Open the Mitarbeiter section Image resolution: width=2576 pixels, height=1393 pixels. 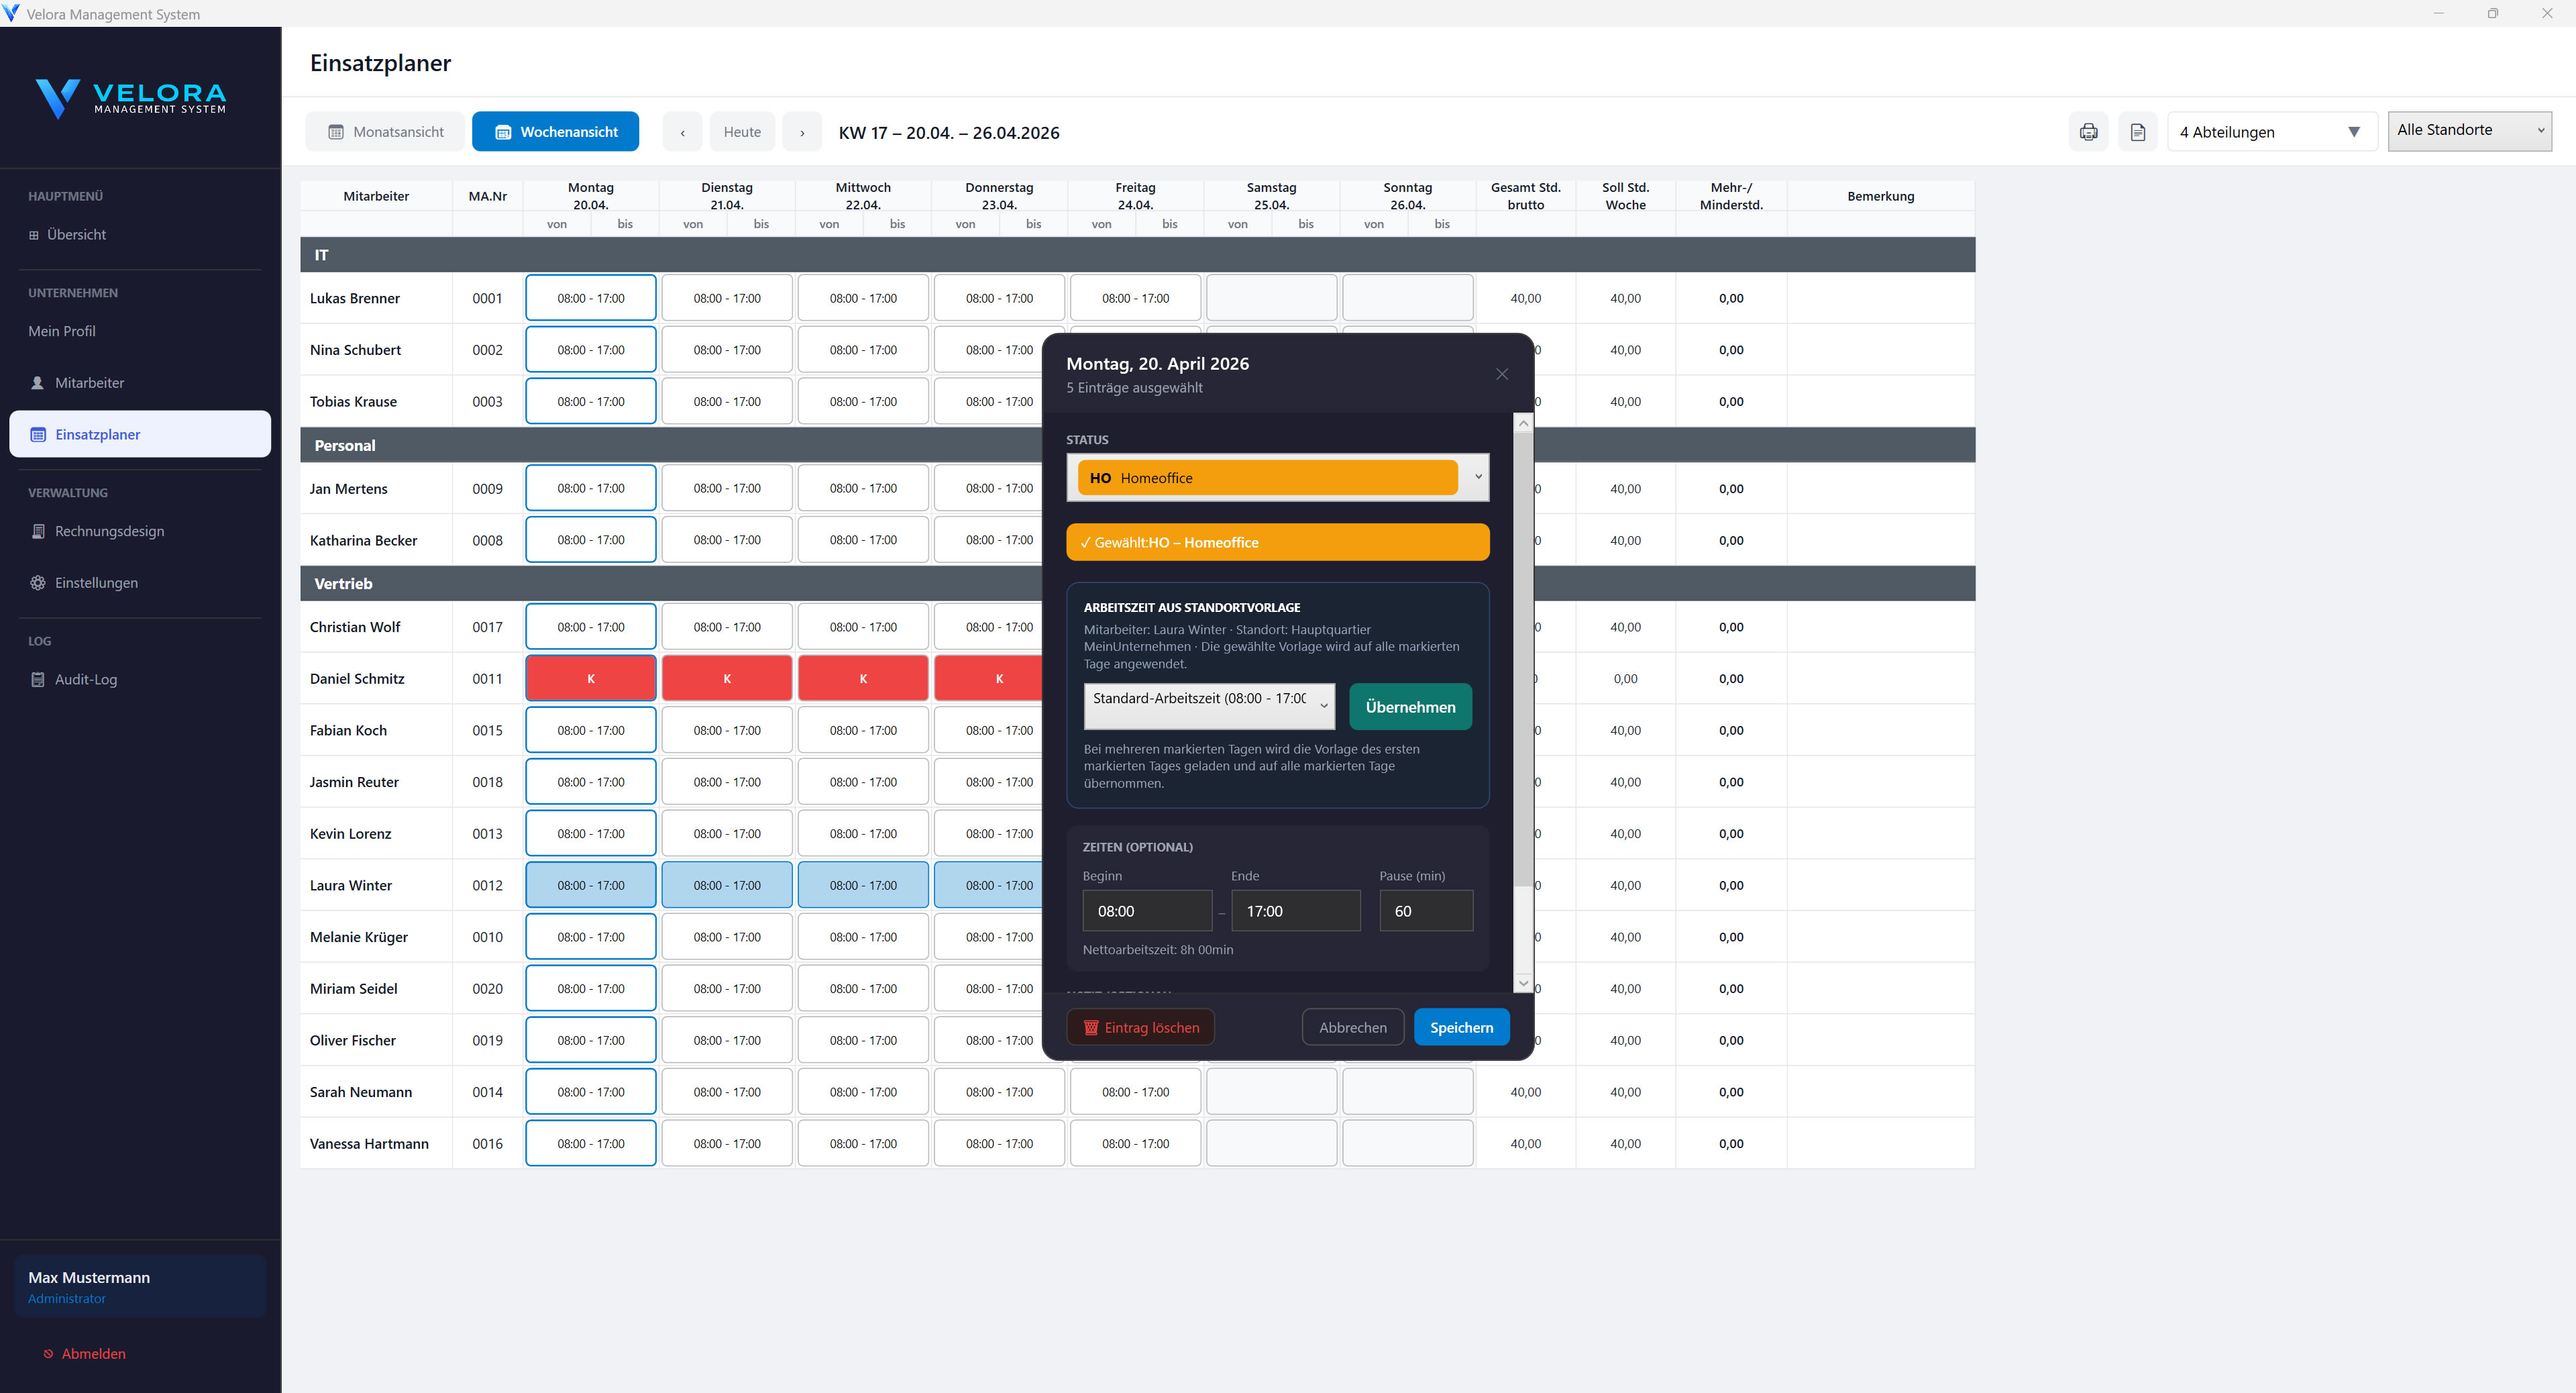(89, 382)
